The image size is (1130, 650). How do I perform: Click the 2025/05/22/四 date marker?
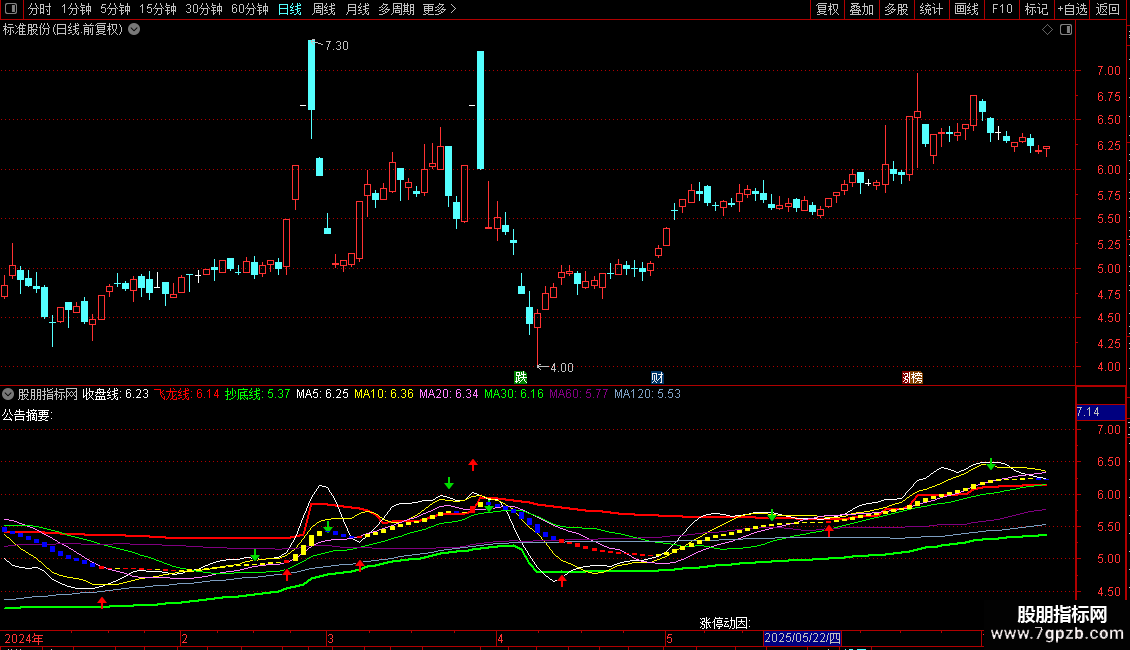tap(802, 638)
